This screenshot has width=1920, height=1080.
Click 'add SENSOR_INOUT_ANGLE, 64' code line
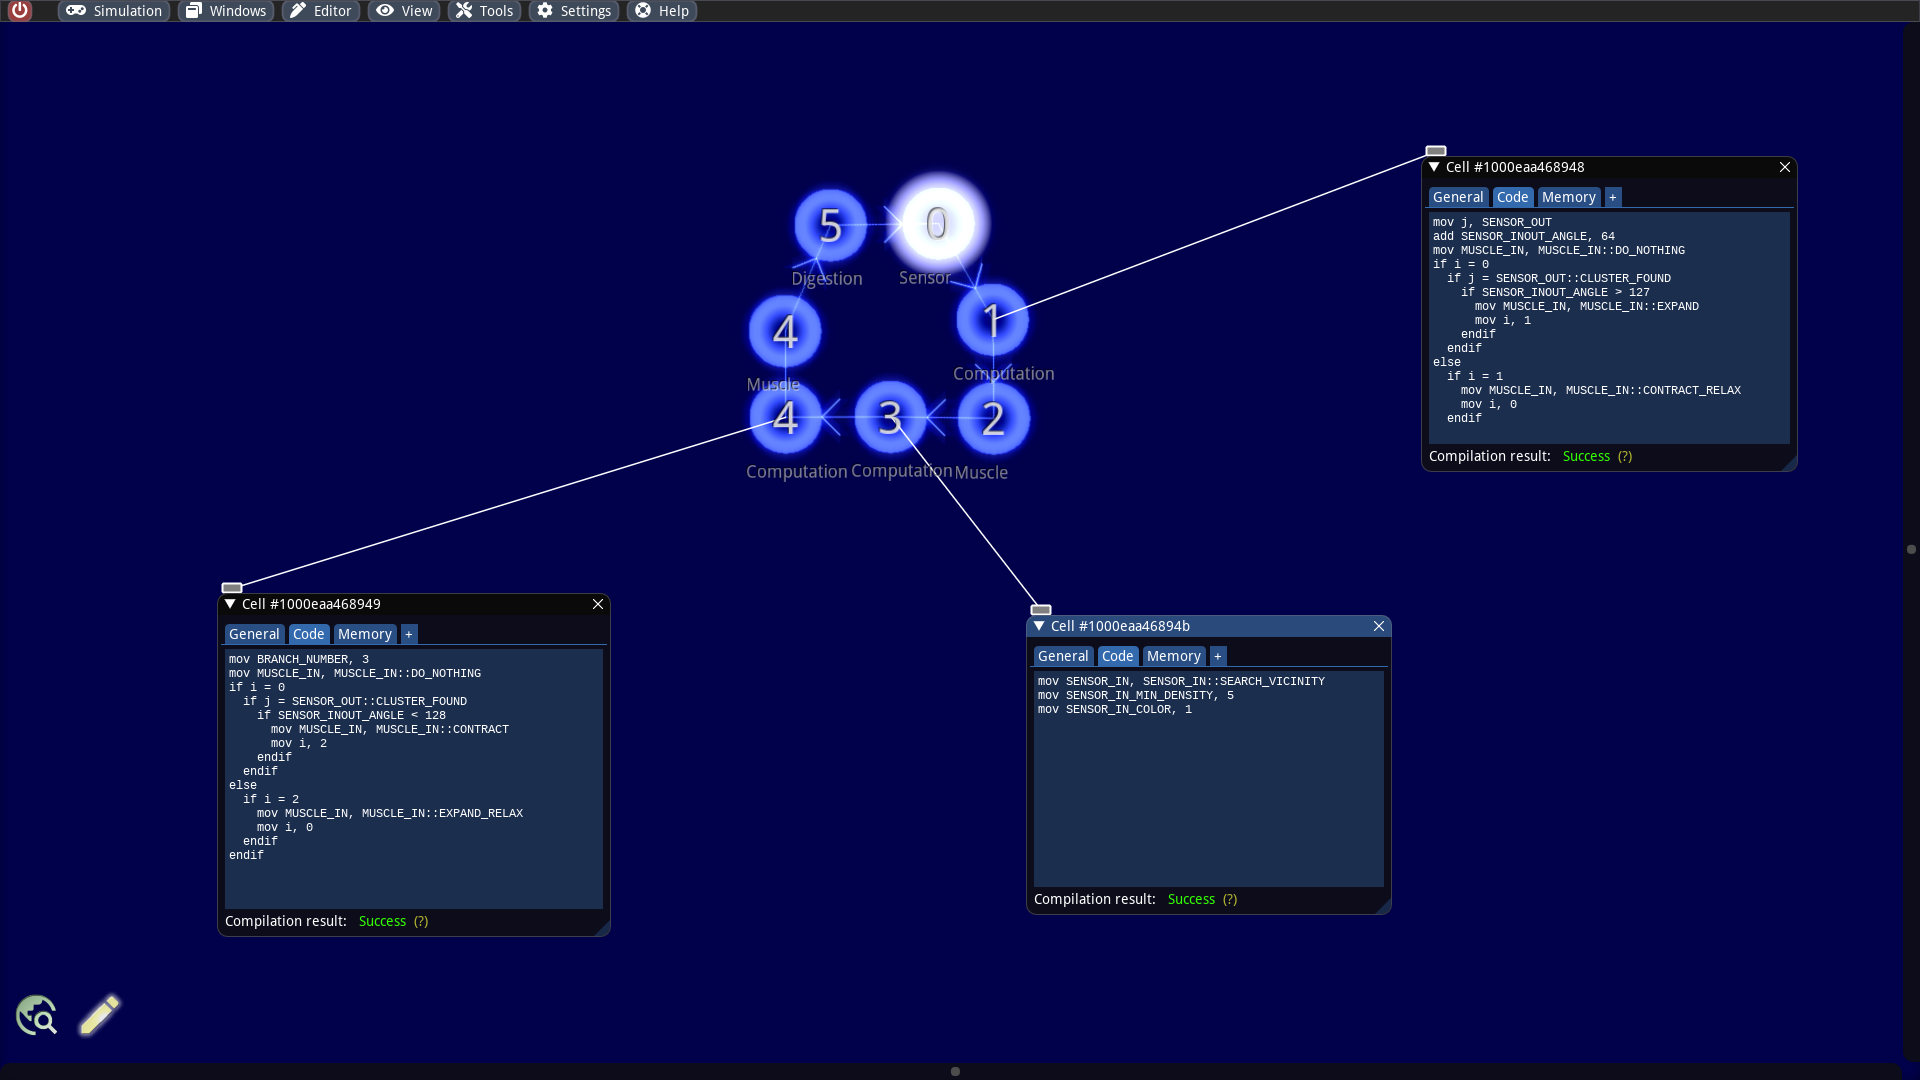pyautogui.click(x=1523, y=236)
